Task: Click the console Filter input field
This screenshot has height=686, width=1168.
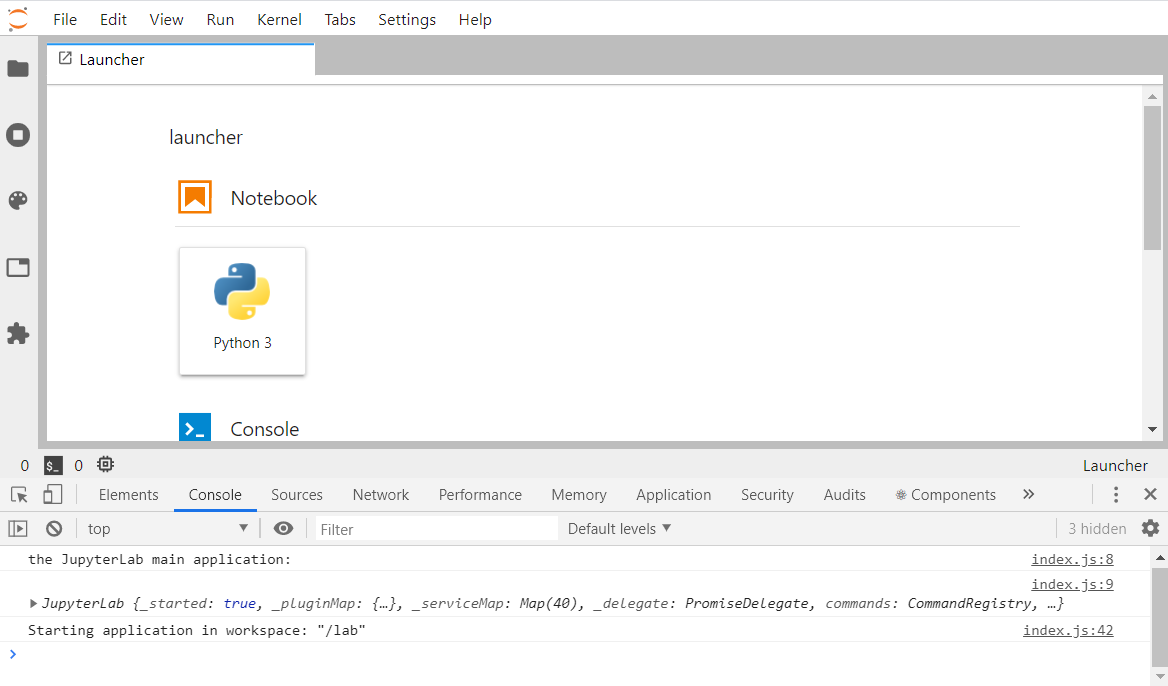Action: click(437, 529)
